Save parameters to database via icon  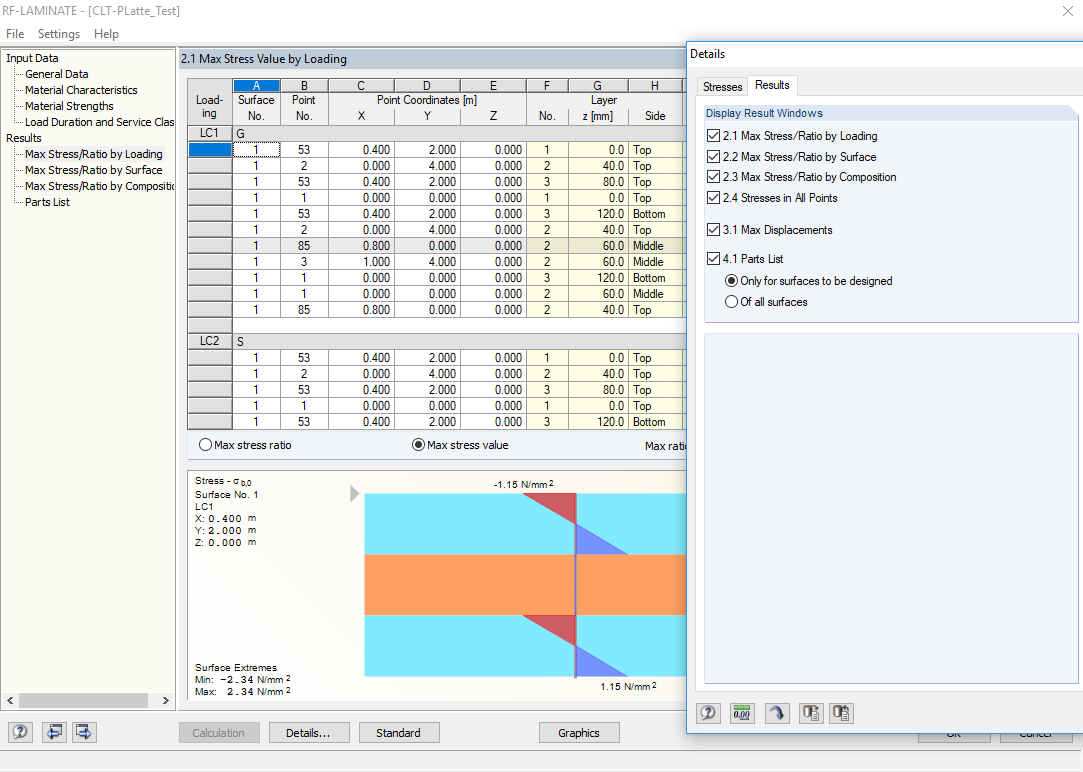[810, 713]
